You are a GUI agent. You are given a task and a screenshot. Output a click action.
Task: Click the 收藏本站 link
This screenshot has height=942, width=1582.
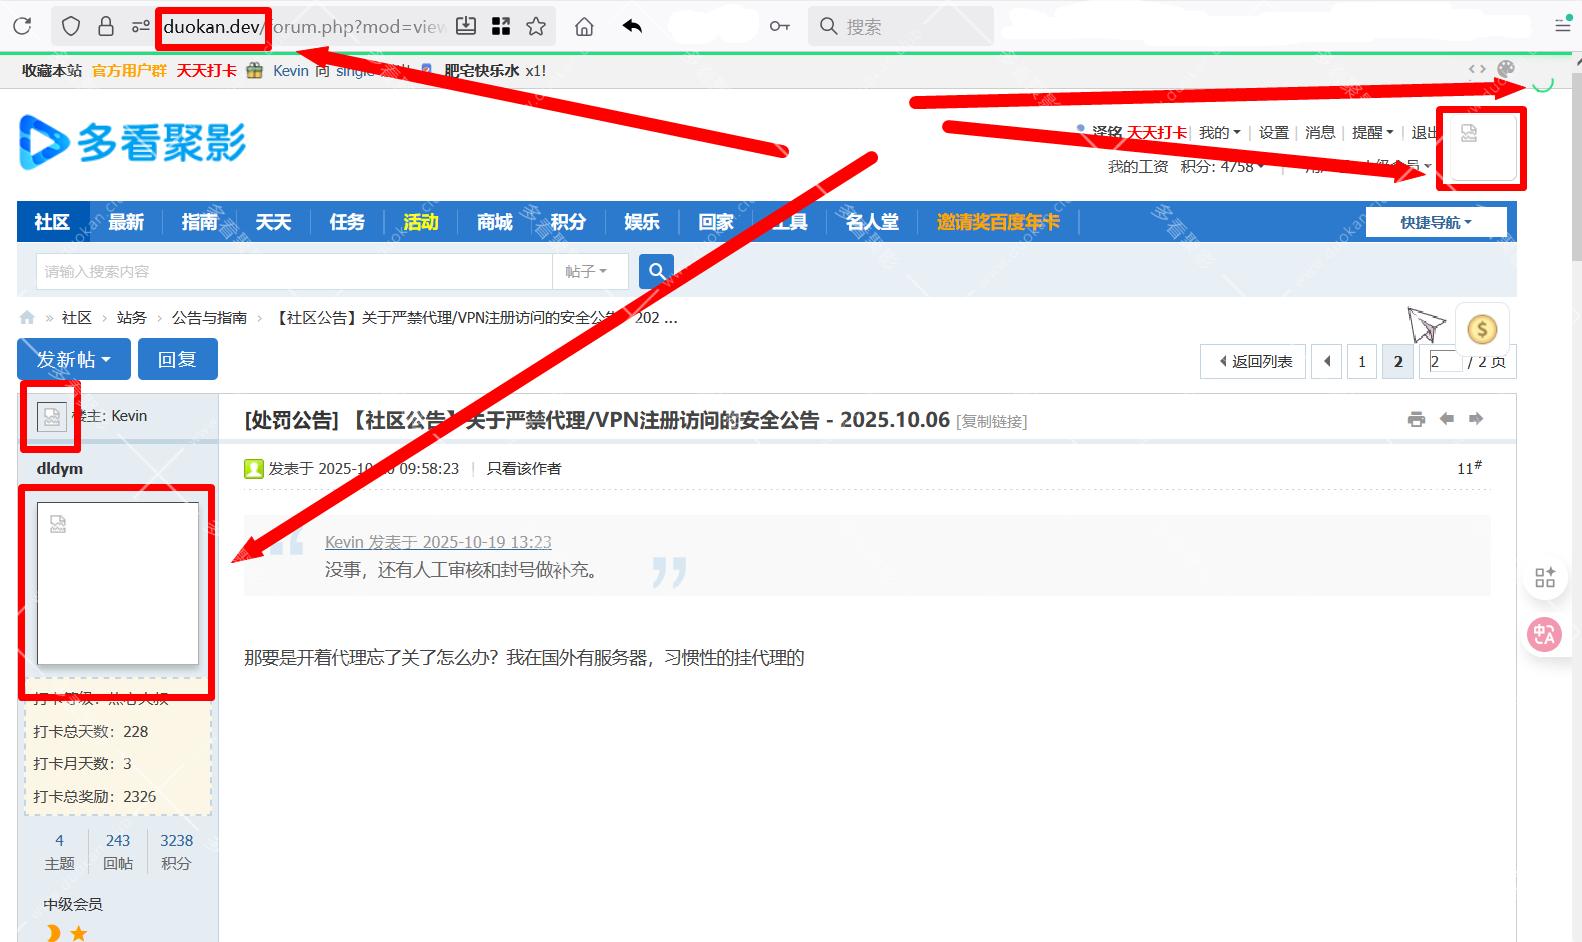[52, 70]
